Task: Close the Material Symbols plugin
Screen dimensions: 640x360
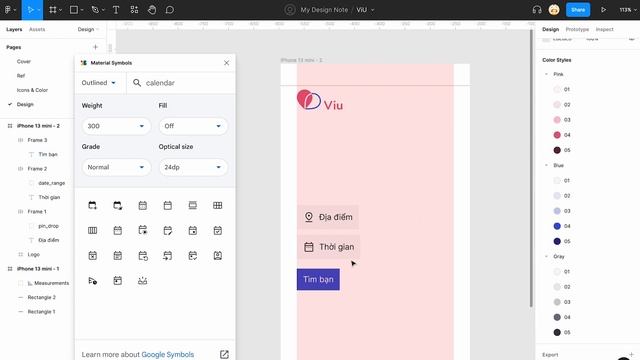Action: [227, 63]
